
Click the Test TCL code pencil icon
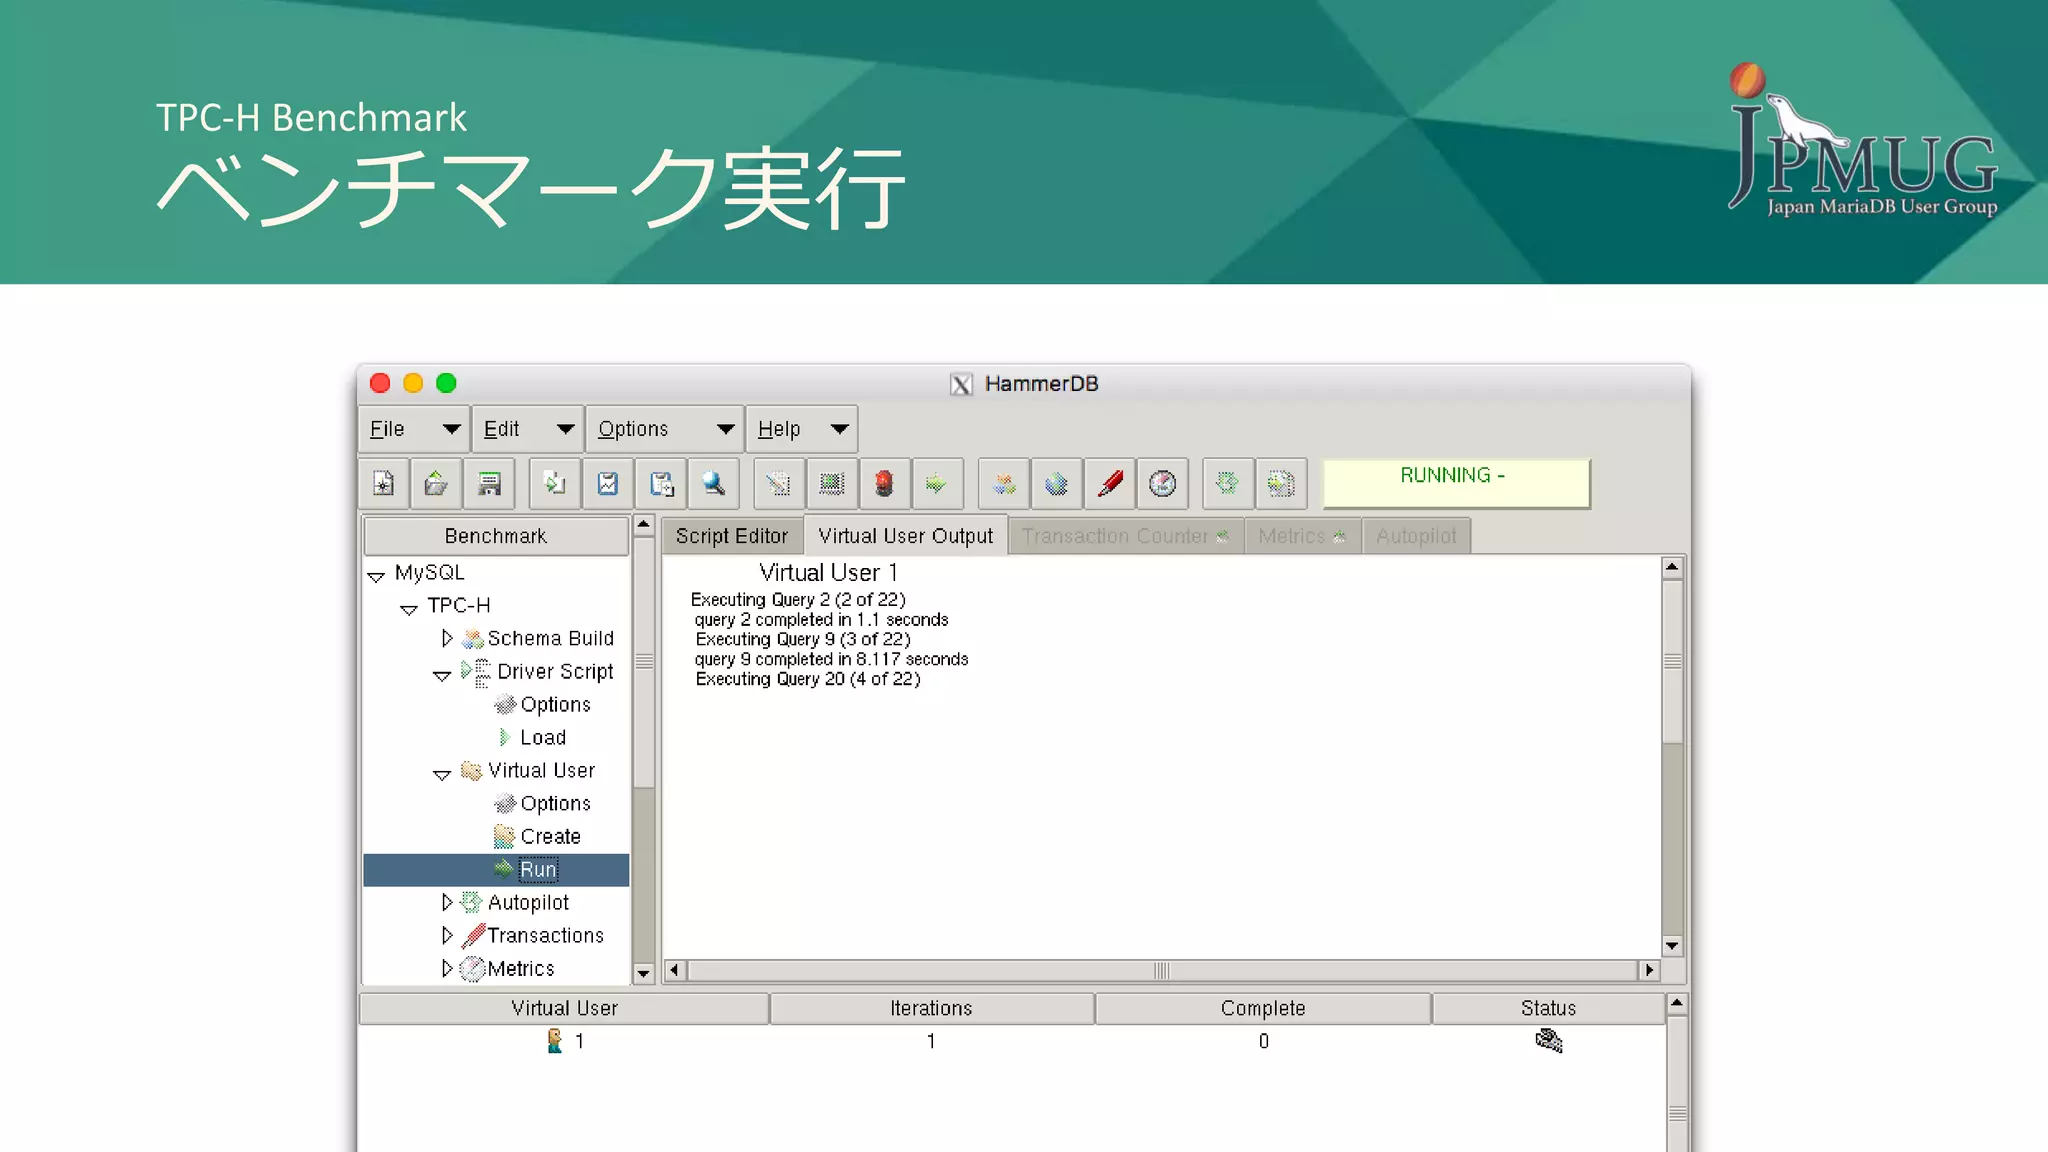pyautogui.click(x=778, y=484)
